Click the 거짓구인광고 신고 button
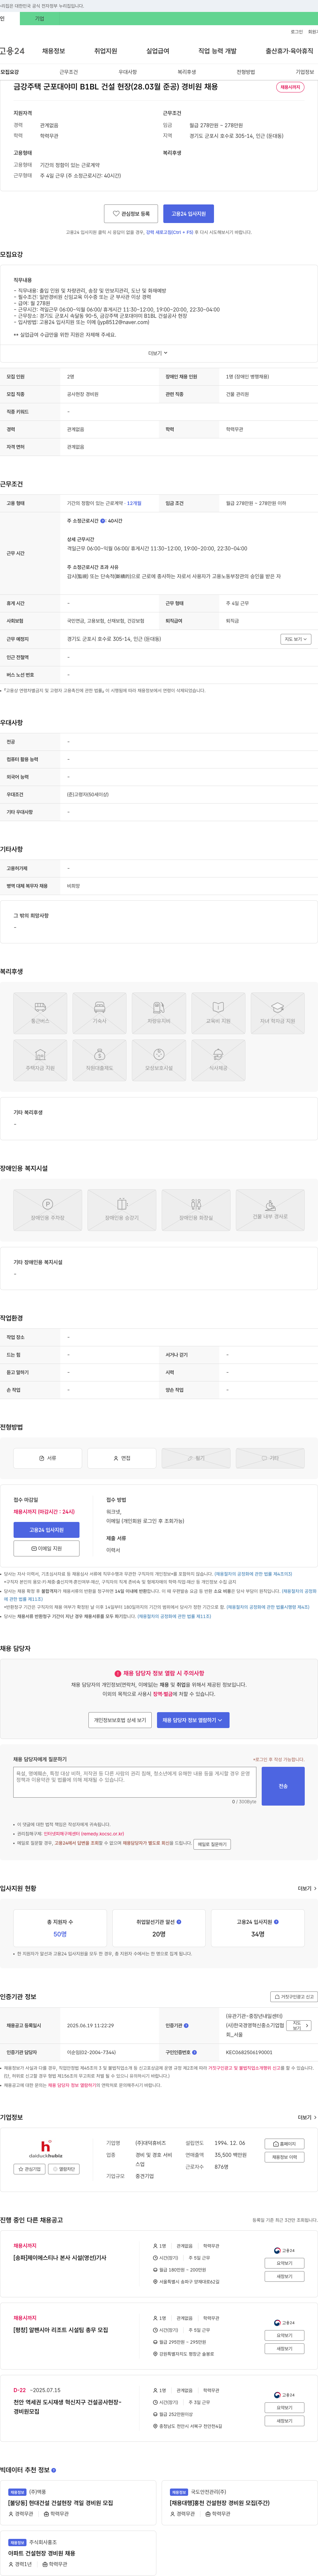This screenshot has height=2576, width=318. point(294,1997)
